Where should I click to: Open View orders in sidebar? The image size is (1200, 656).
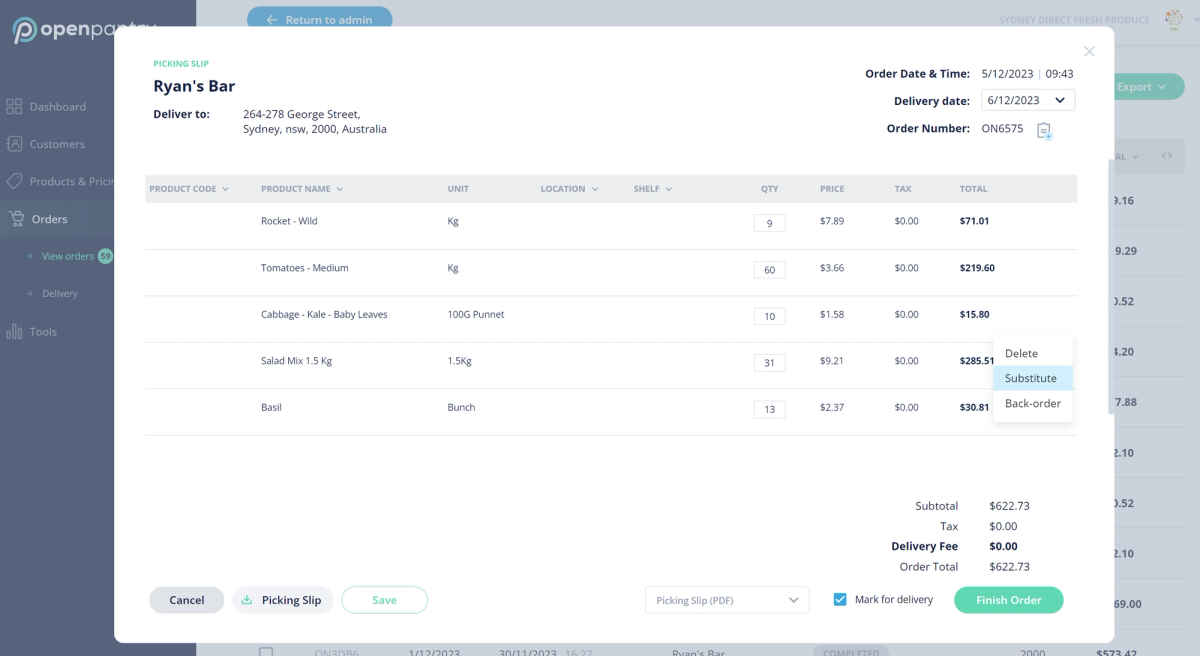coord(68,256)
